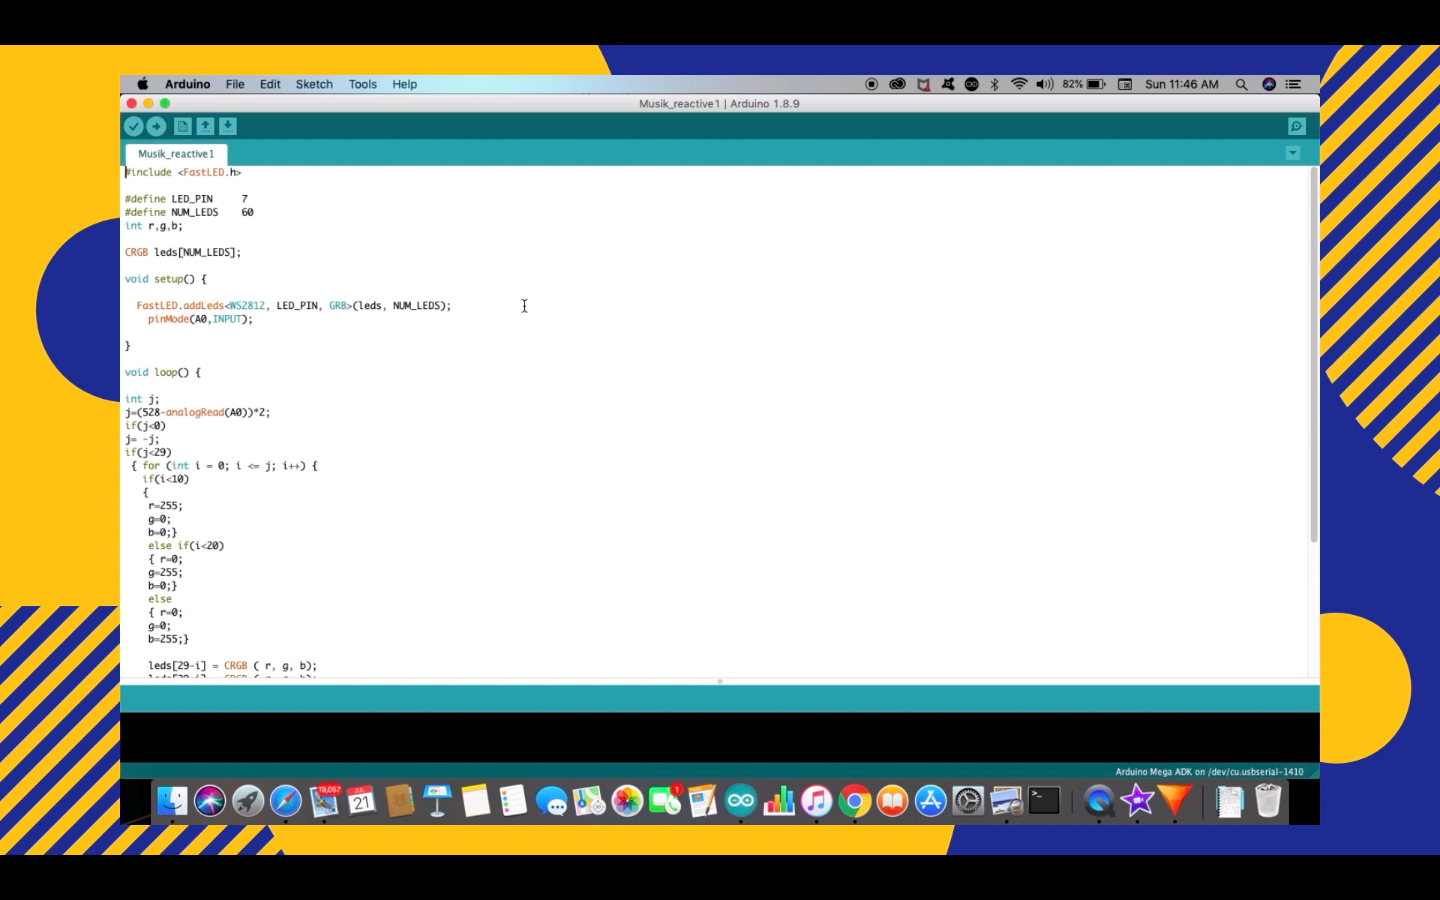Open Messages bubble in the Dock
The height and width of the screenshot is (900, 1440).
click(x=551, y=801)
